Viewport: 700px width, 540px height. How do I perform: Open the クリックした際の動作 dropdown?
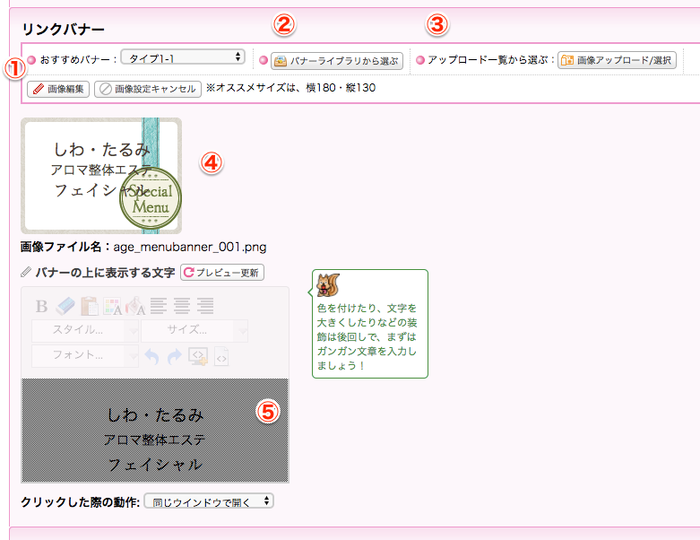(x=208, y=500)
